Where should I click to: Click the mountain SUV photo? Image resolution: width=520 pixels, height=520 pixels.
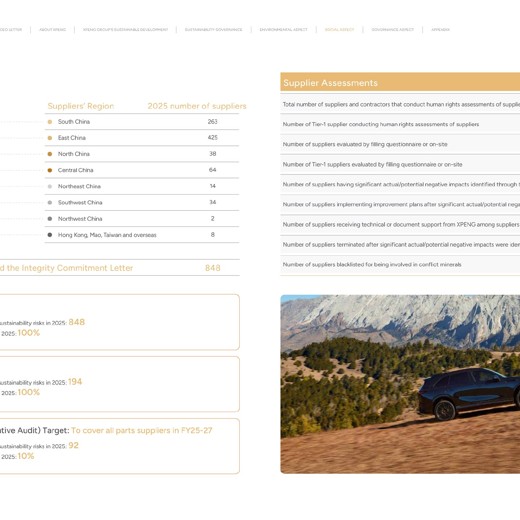tap(400, 384)
